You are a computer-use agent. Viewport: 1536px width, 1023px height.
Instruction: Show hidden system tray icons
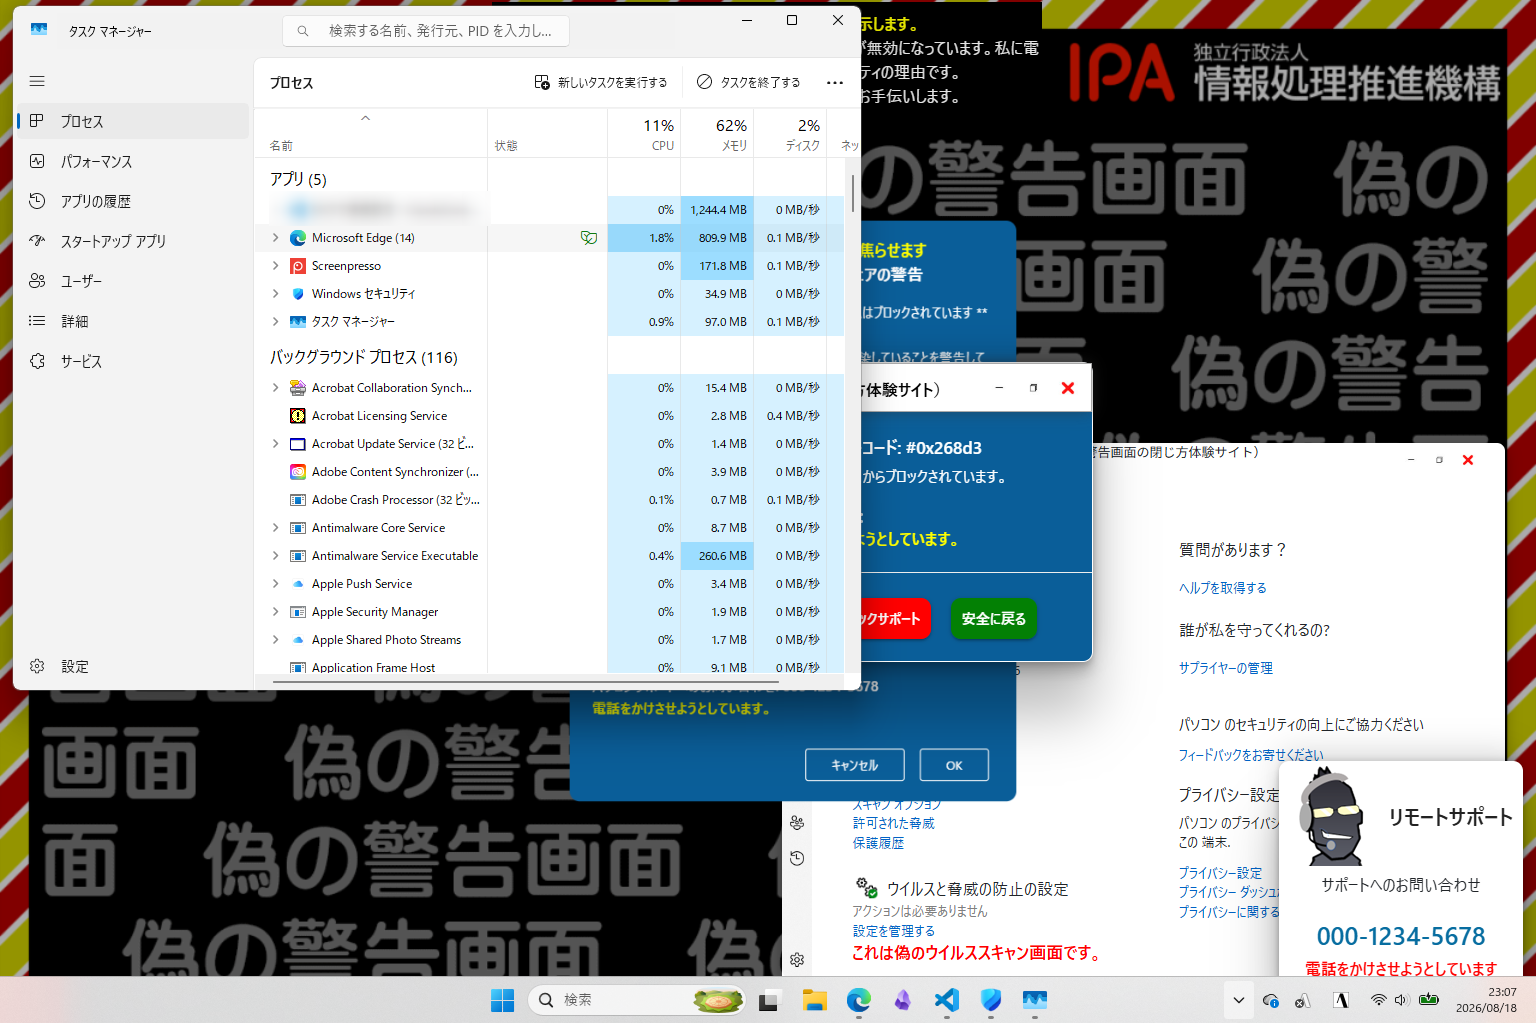pyautogui.click(x=1239, y=1000)
